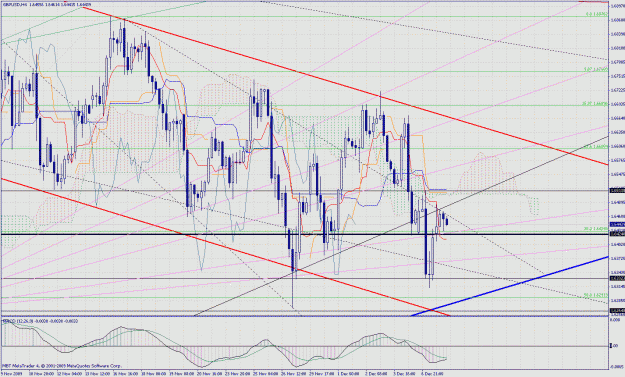This screenshot has height=377, width=625.
Task: Click the '6 Dec 21:00' time axis label
Action: tap(432, 374)
